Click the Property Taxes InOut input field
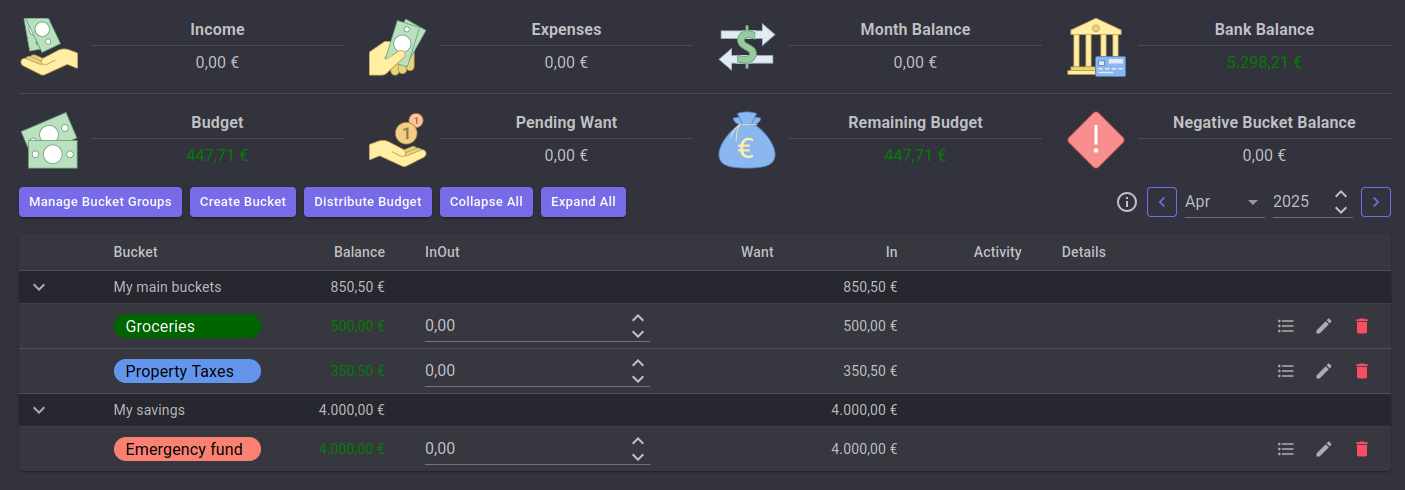 pyautogui.click(x=520, y=371)
